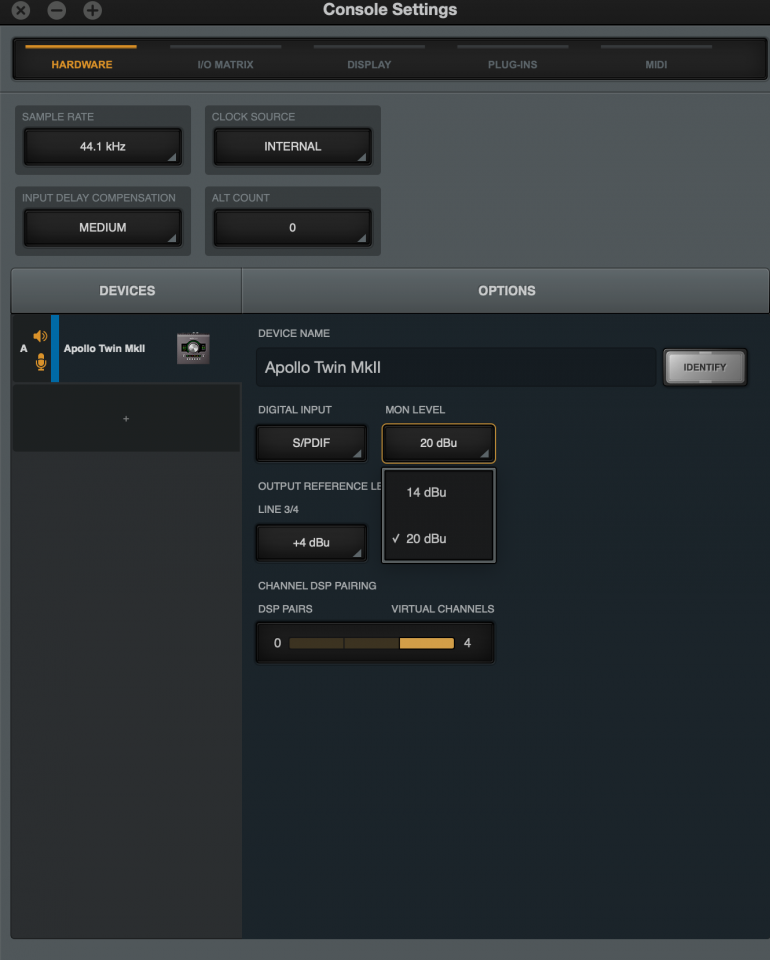The image size is (770, 960).
Task: Click the VIRTUAL CHANNELS label
Action: pos(443,609)
